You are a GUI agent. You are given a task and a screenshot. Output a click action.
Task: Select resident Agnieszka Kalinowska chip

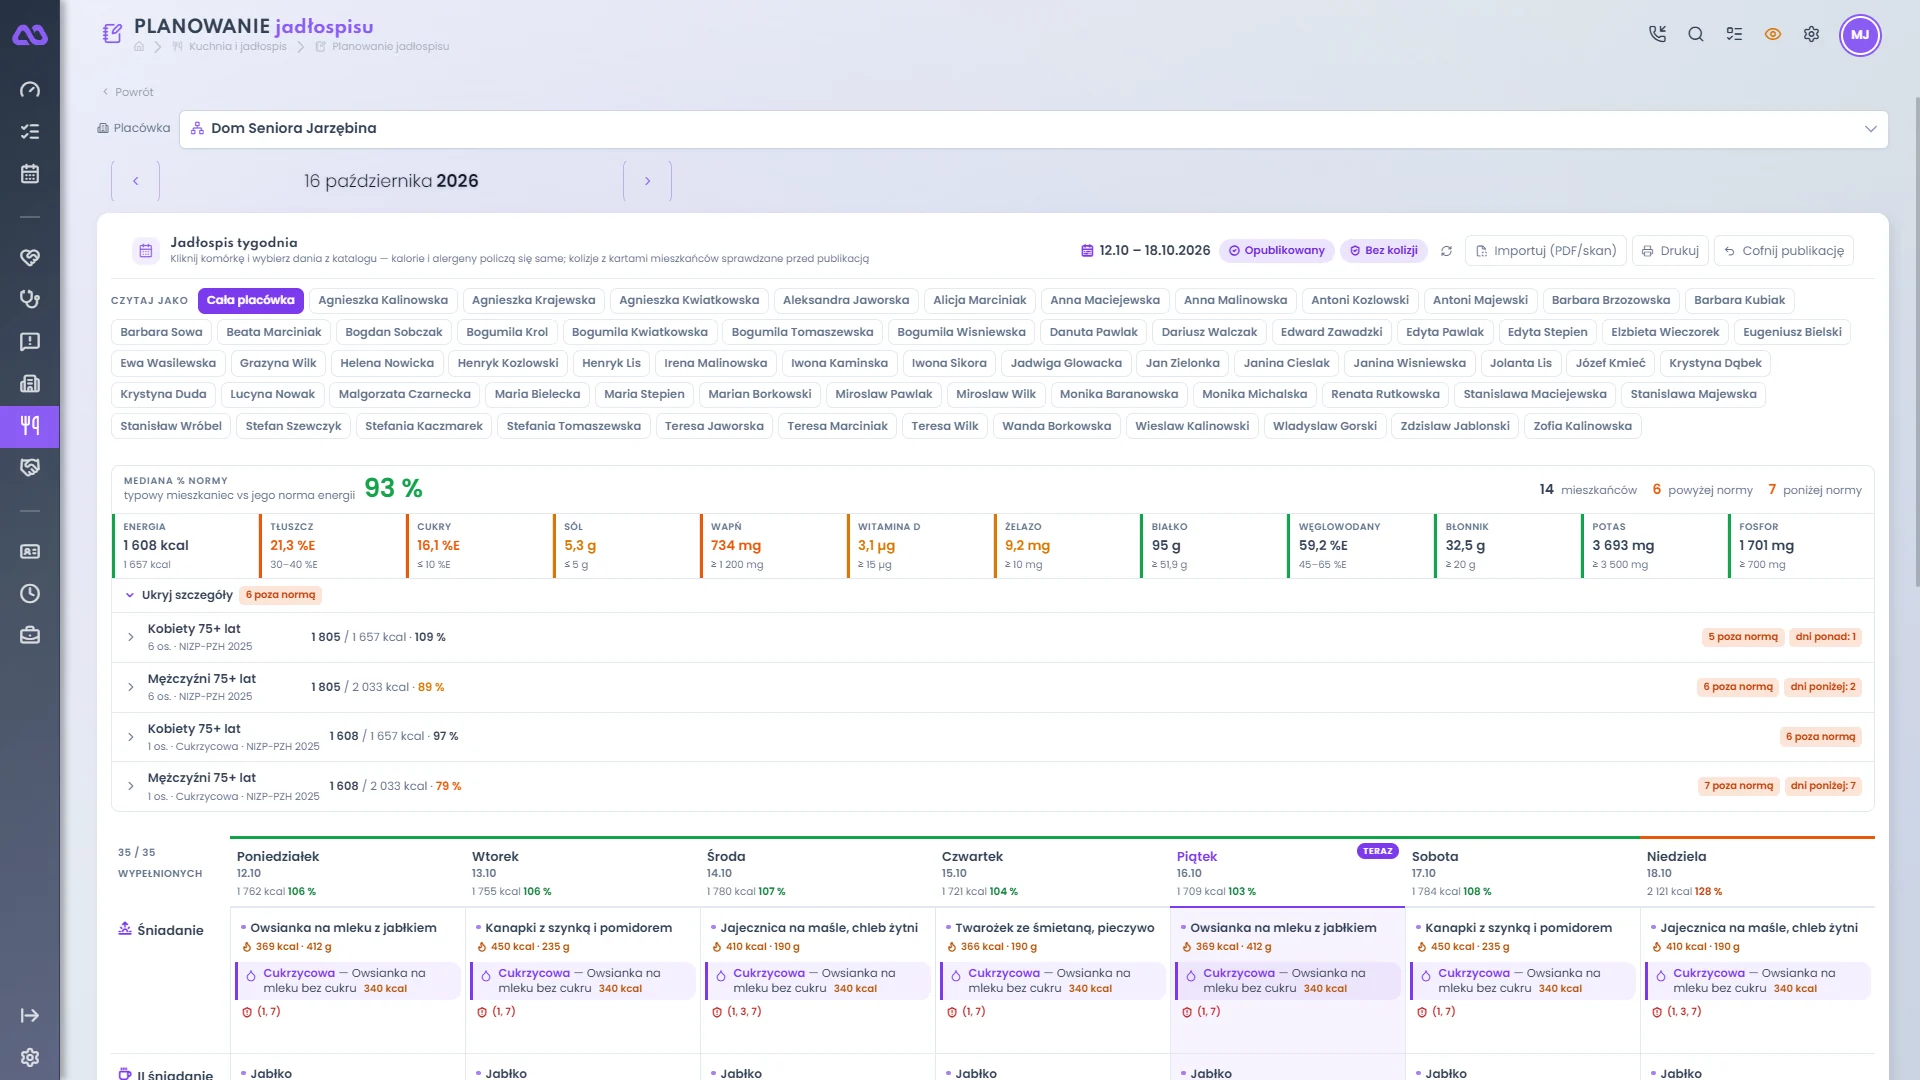click(383, 300)
